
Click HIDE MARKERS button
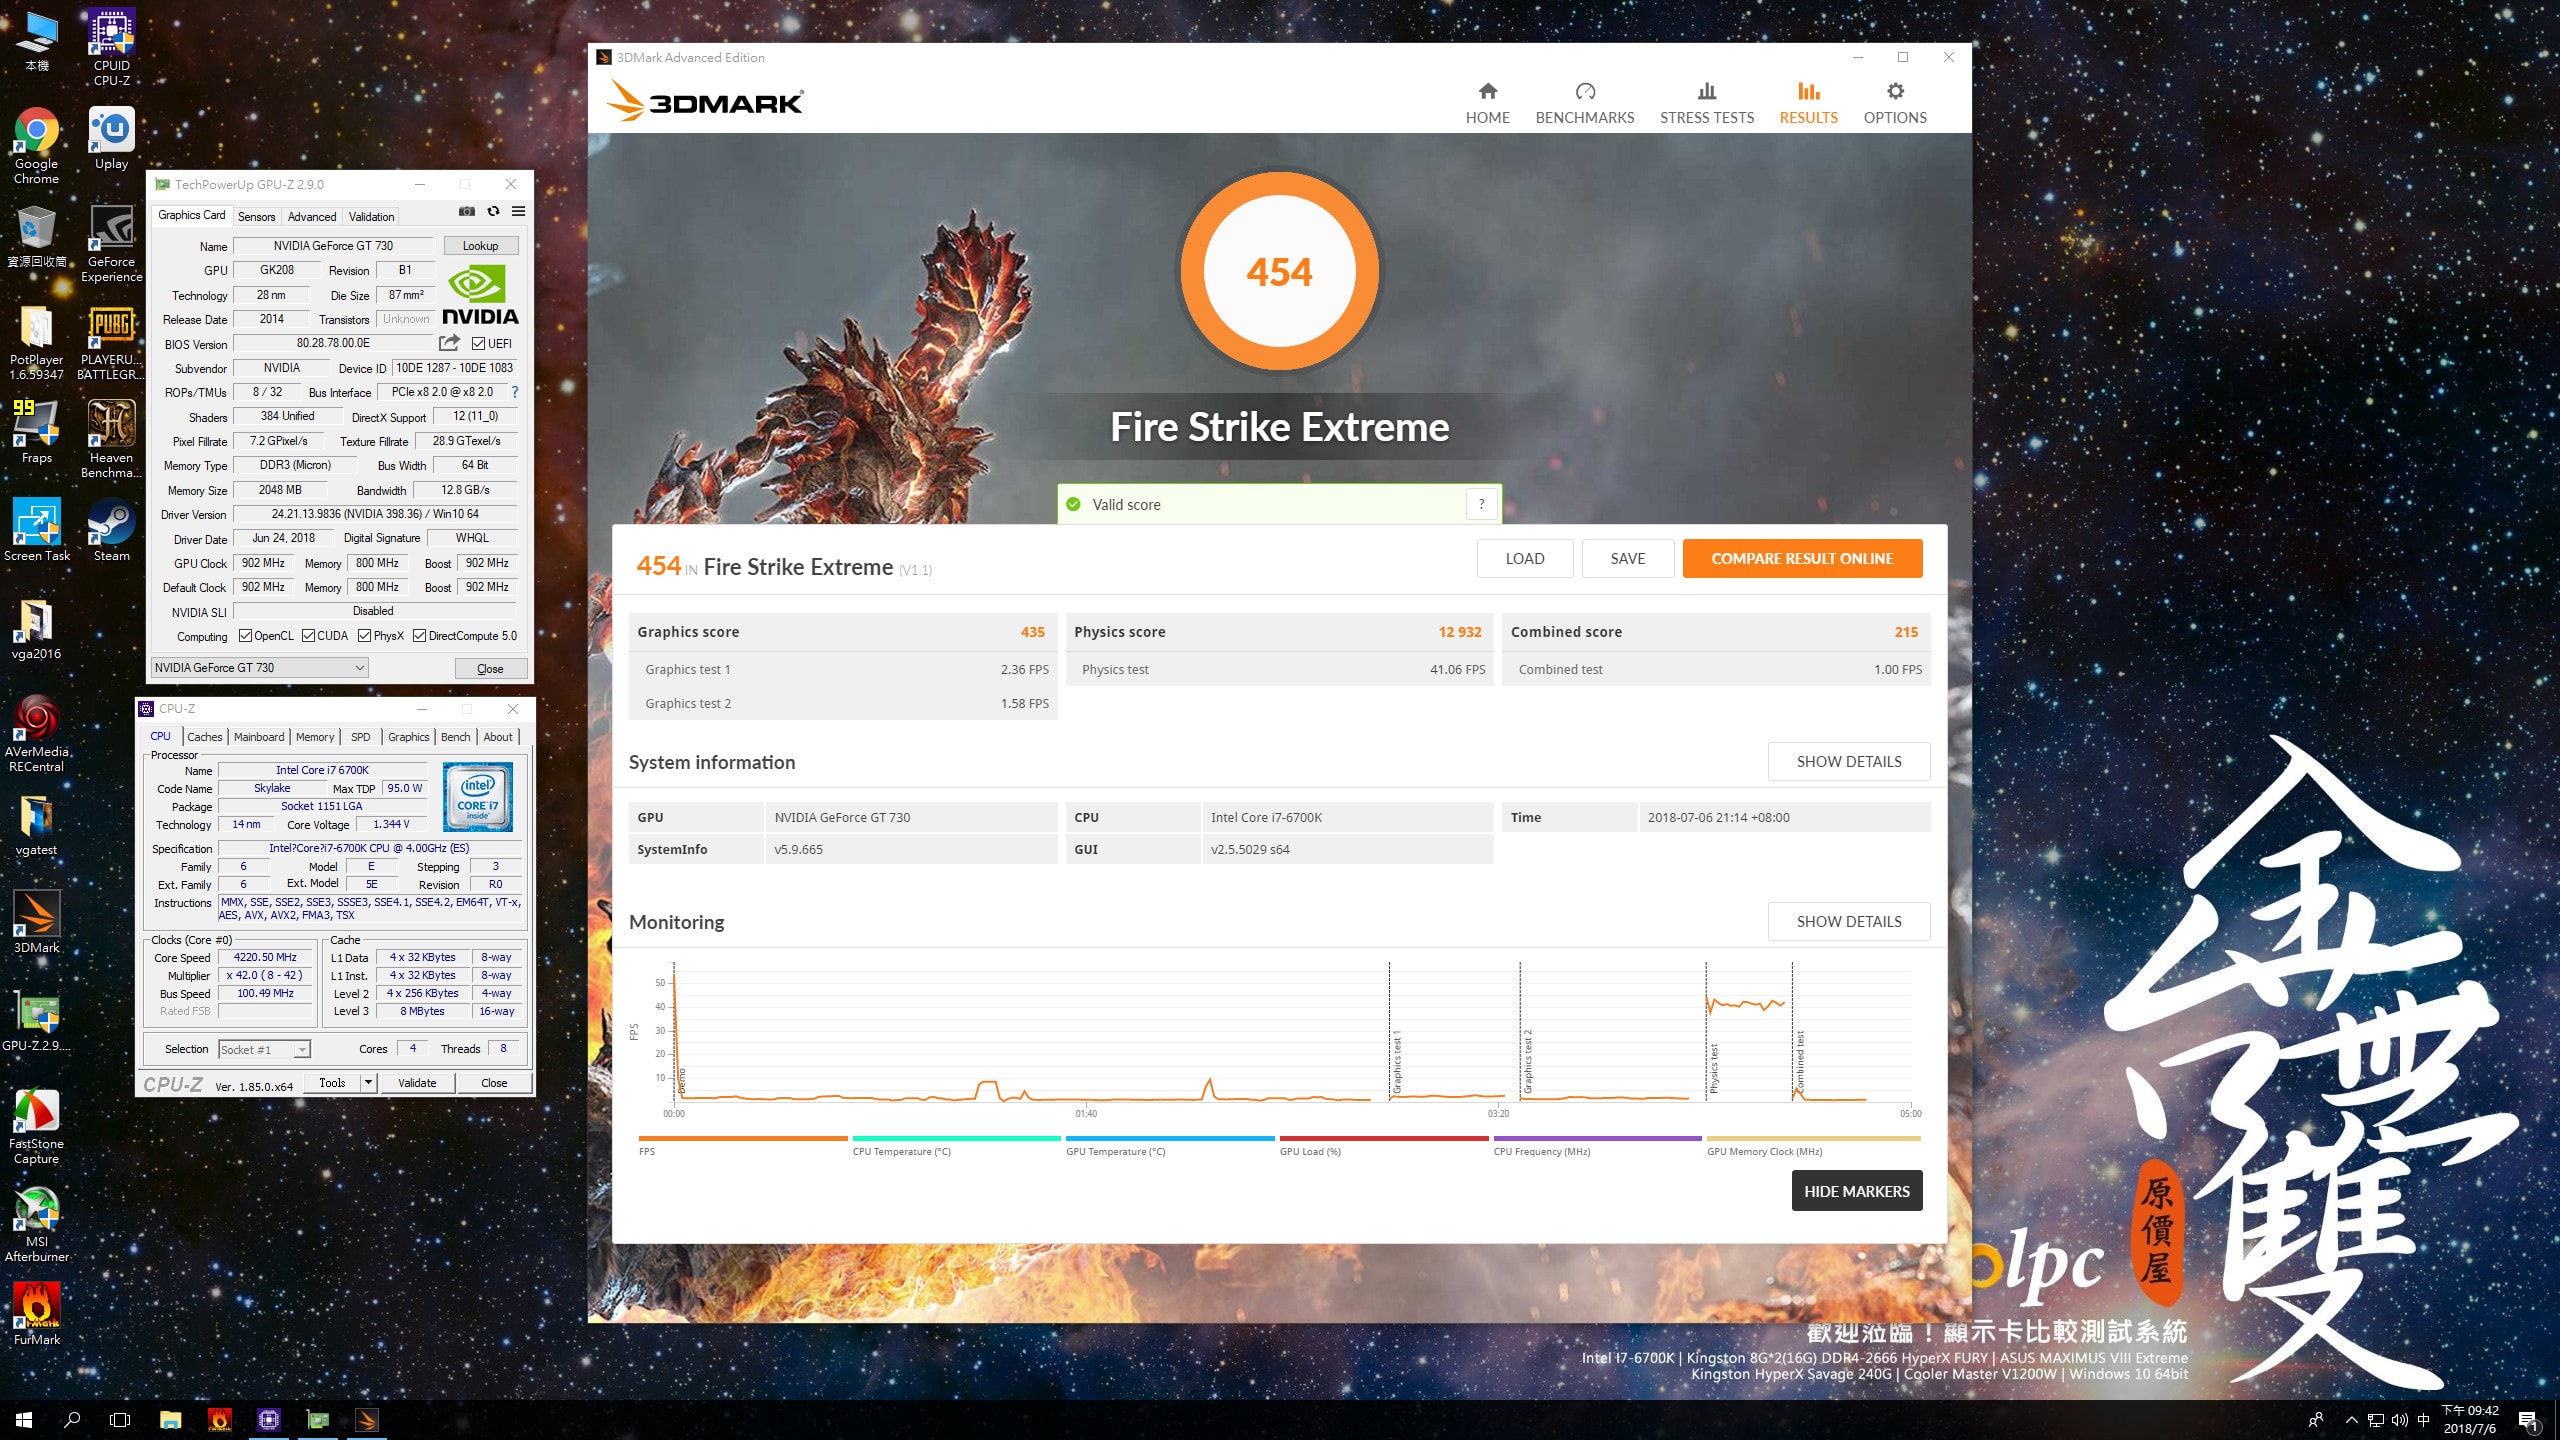[x=1856, y=1191]
